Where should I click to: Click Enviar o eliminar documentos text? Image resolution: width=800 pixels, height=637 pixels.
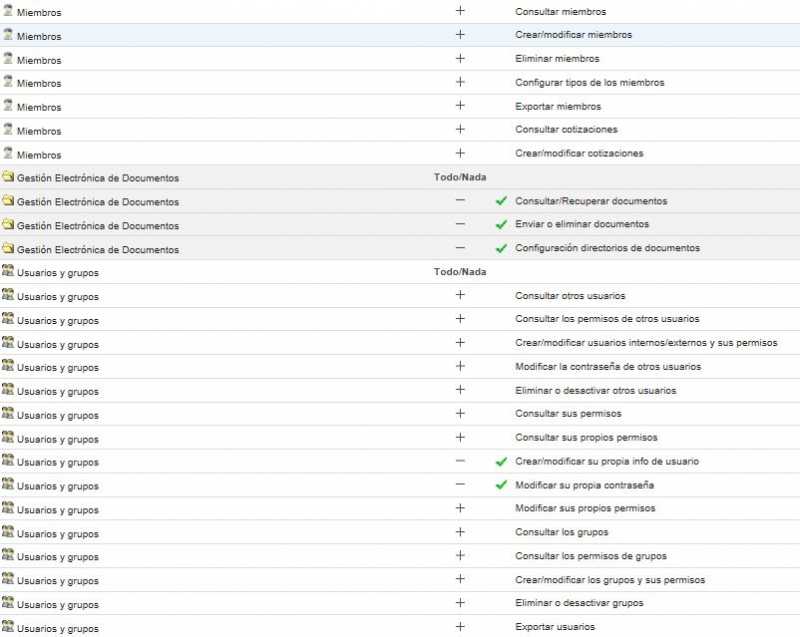coord(582,224)
